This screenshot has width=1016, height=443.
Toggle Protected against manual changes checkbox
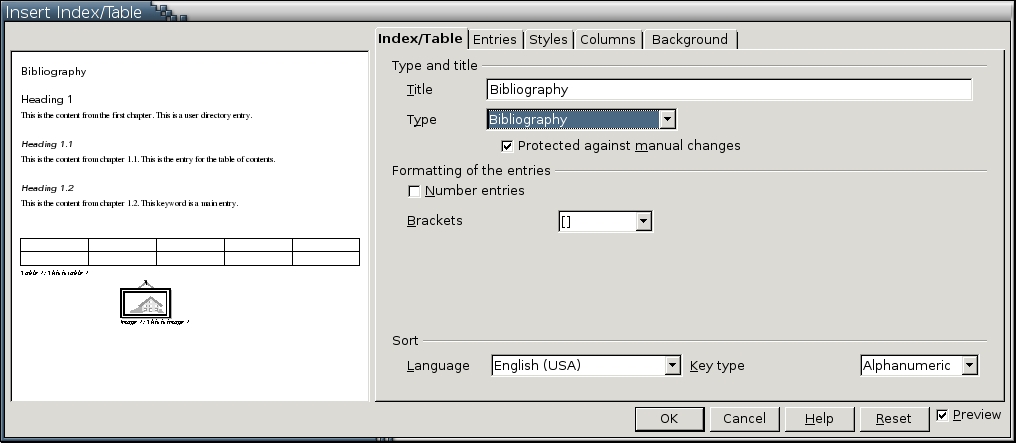(507, 146)
